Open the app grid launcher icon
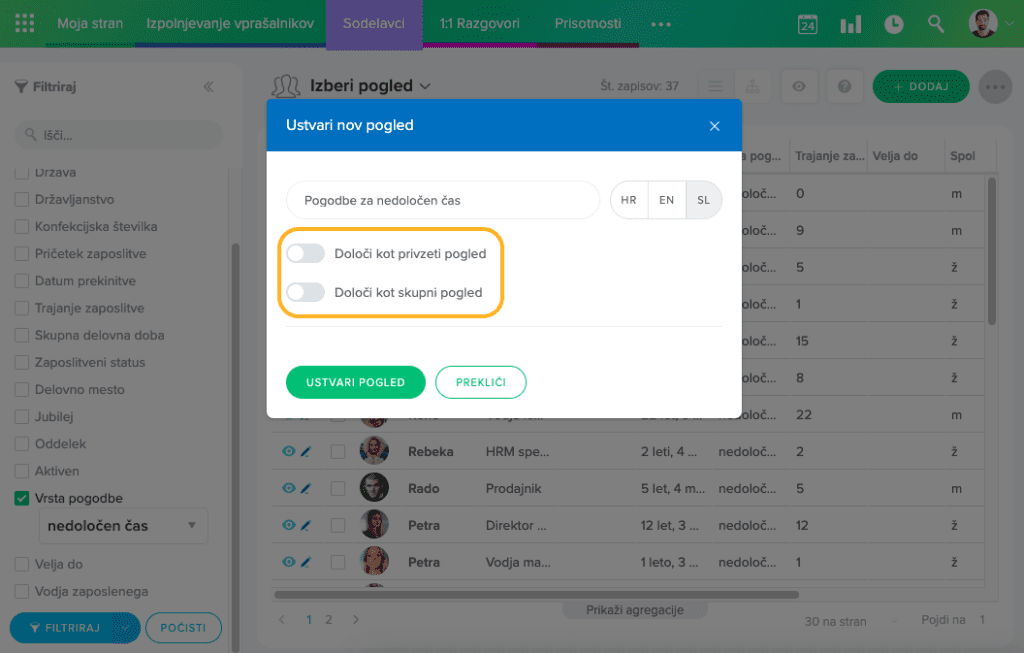 coord(25,24)
